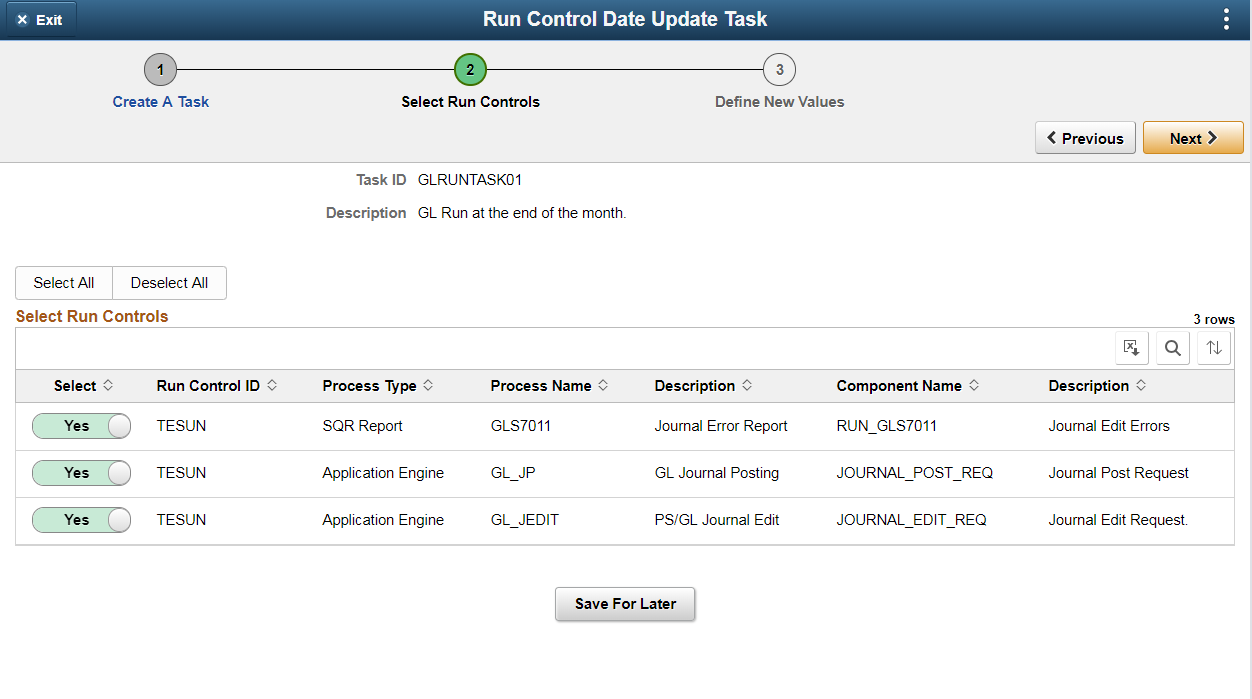1252x699 pixels.
Task: Sort by last Description column arrows
Action: 1141,386
